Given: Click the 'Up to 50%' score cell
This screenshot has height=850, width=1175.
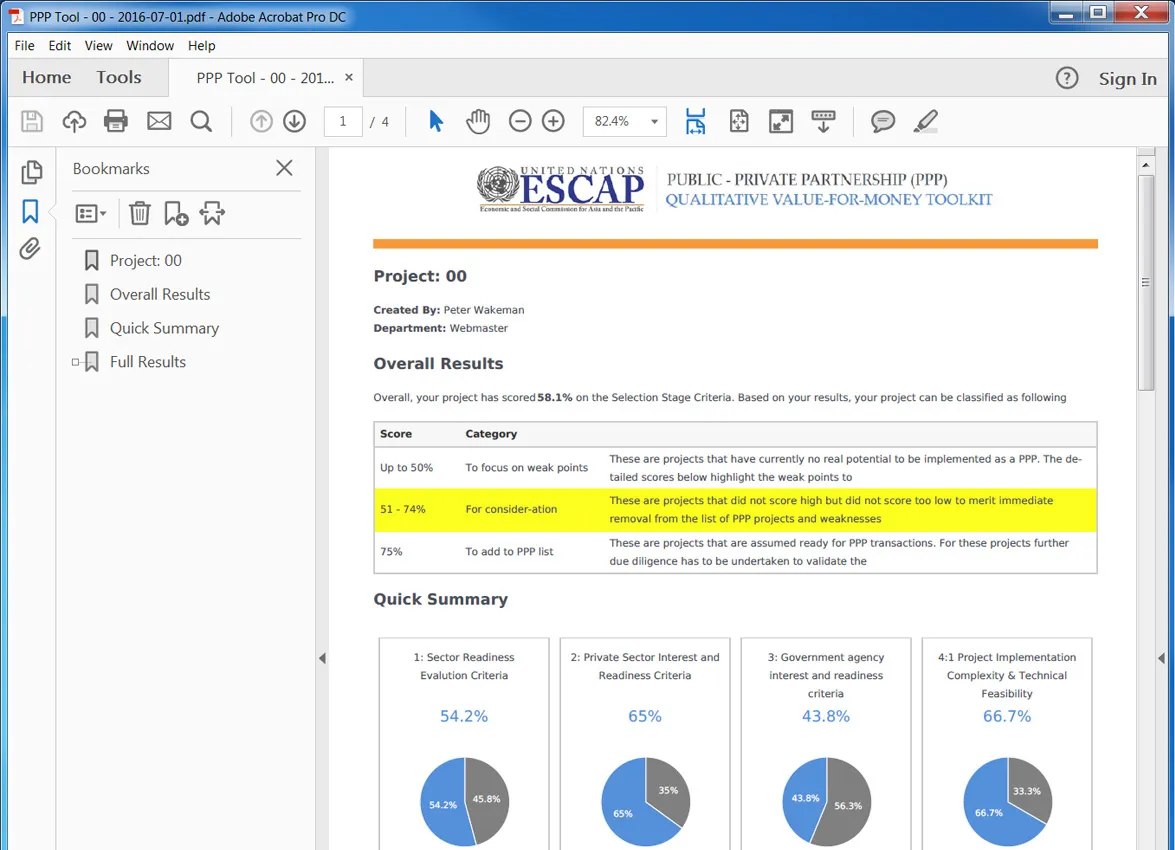Looking at the screenshot, I should click(x=406, y=468).
